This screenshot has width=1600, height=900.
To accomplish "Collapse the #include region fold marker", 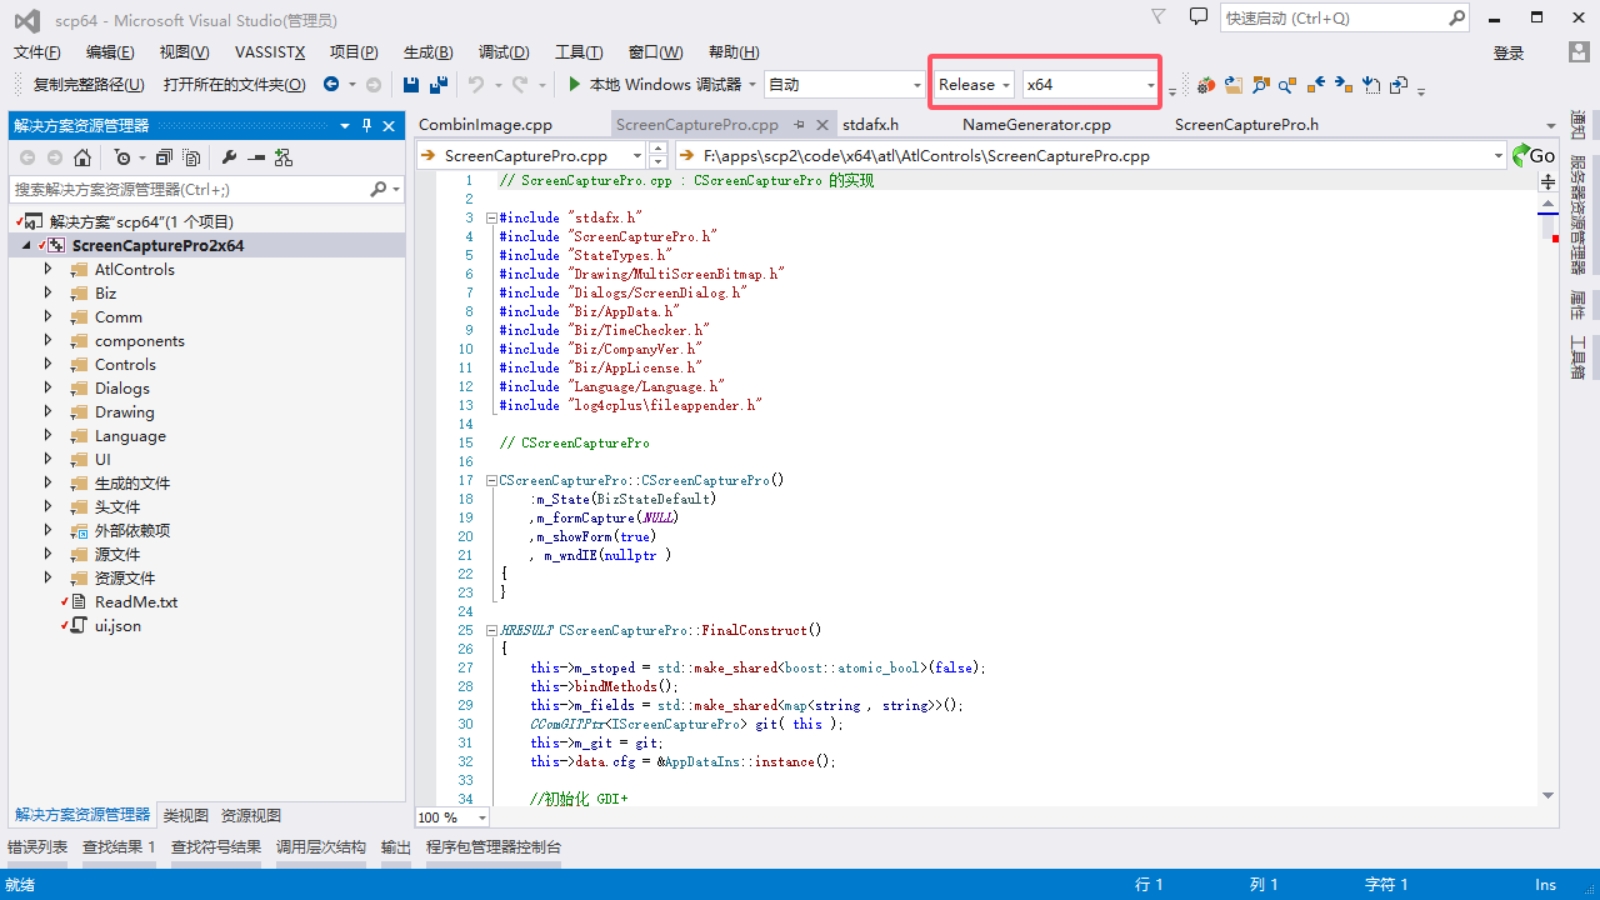I will [492, 218].
